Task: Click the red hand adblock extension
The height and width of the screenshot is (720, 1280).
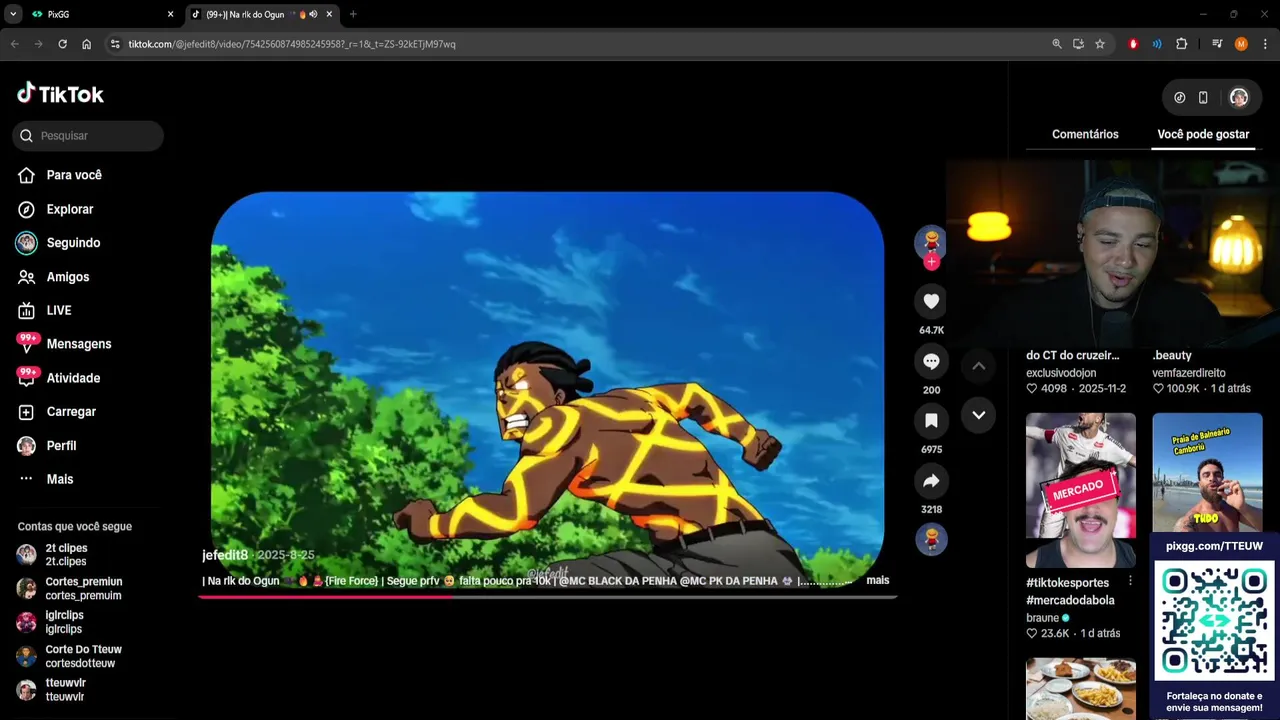Action: (1133, 44)
